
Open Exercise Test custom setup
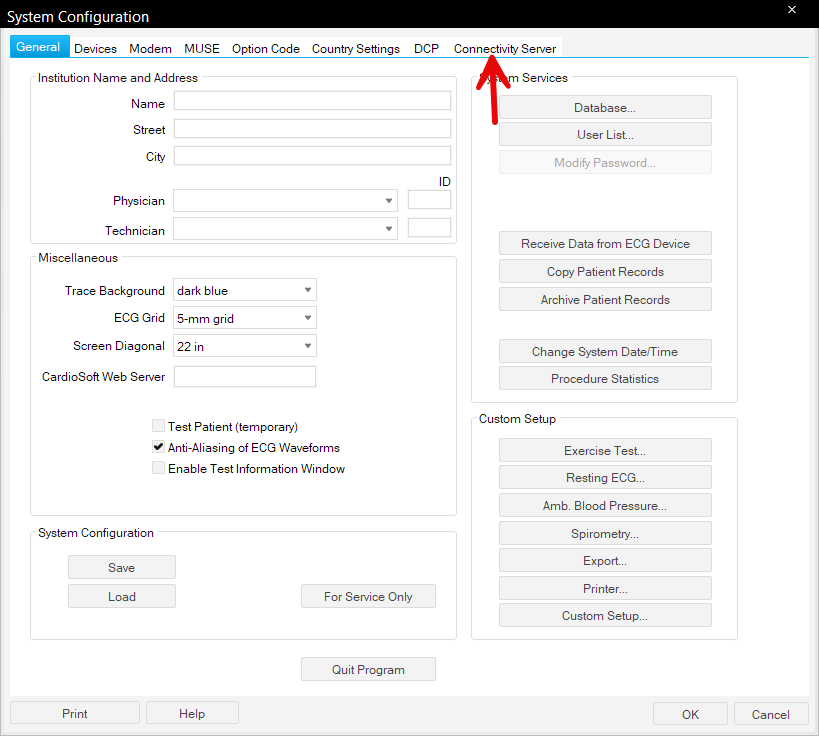pos(605,451)
